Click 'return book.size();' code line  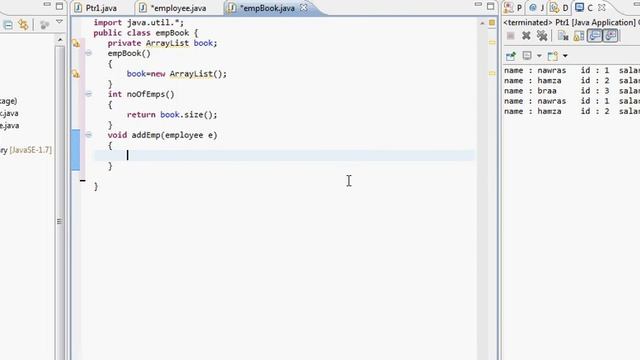coord(172,115)
